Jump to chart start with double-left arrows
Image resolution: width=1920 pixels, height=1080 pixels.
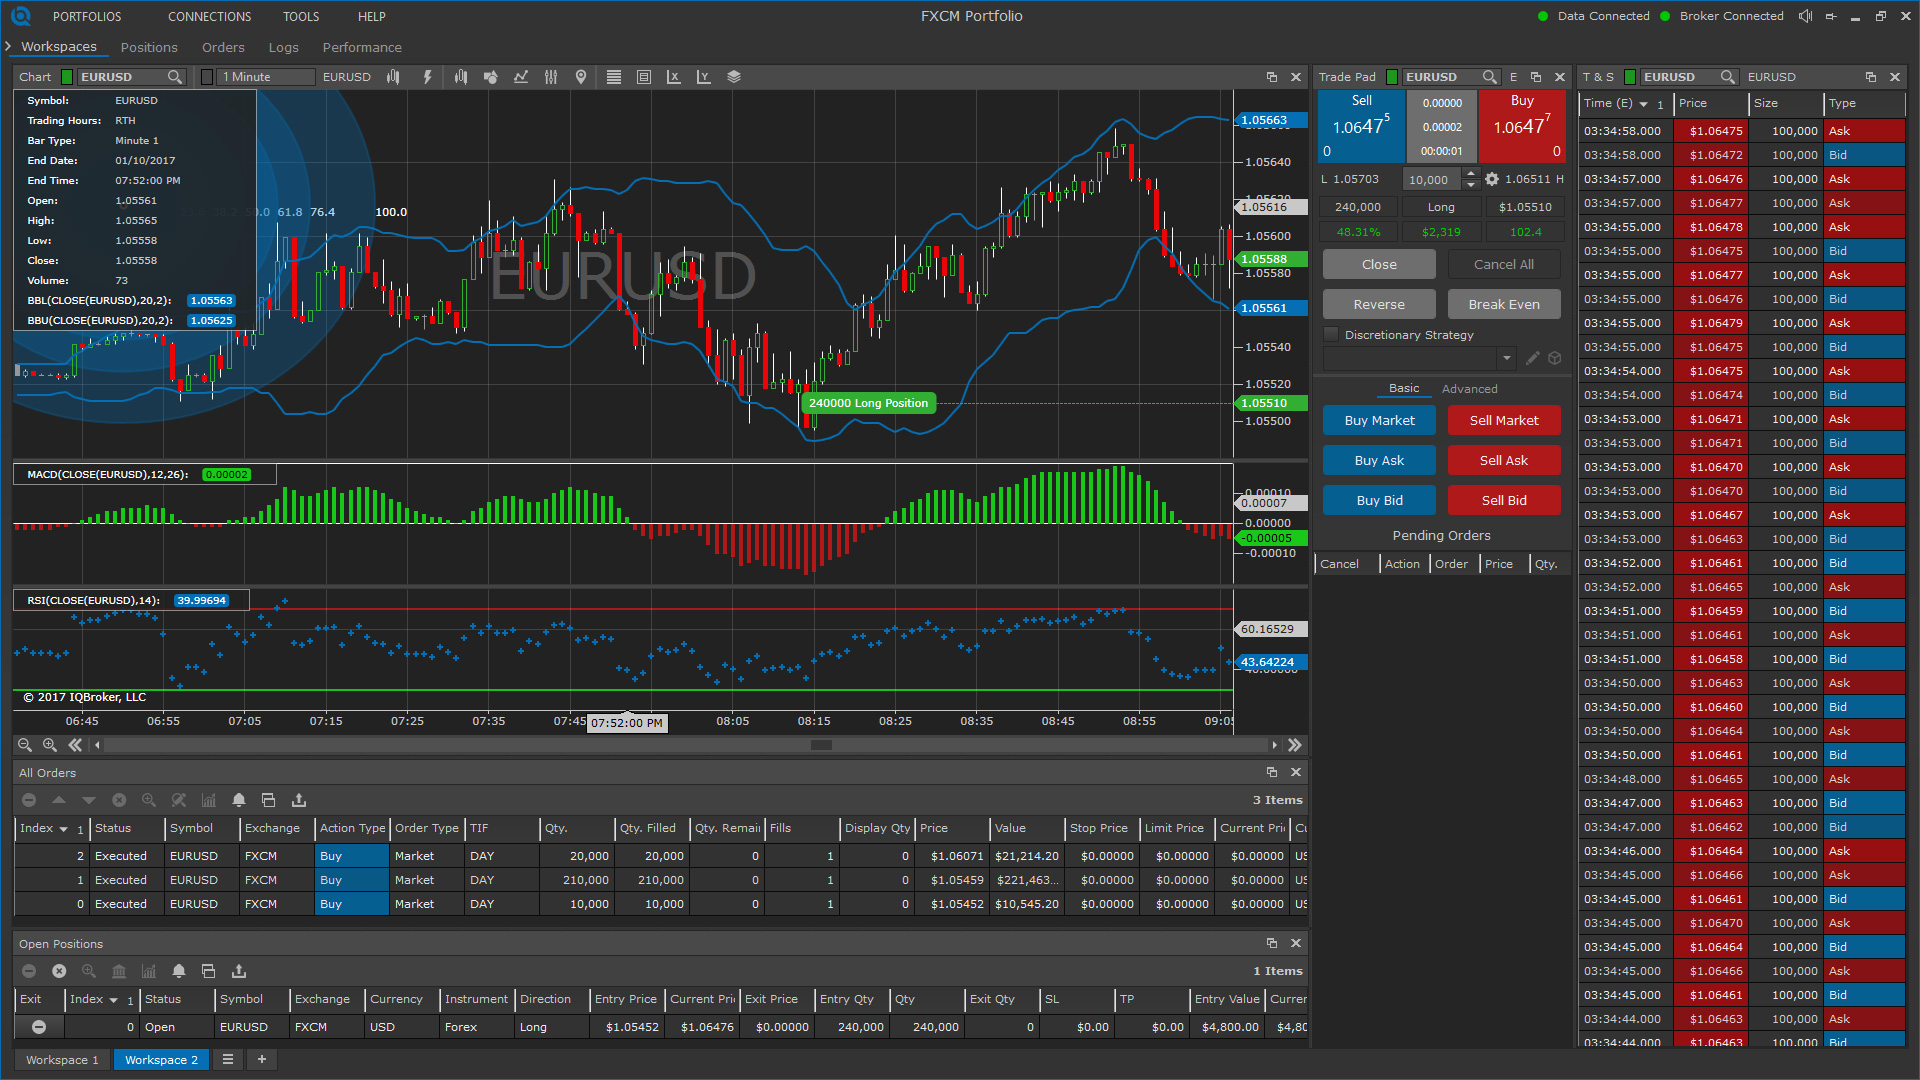(x=75, y=745)
